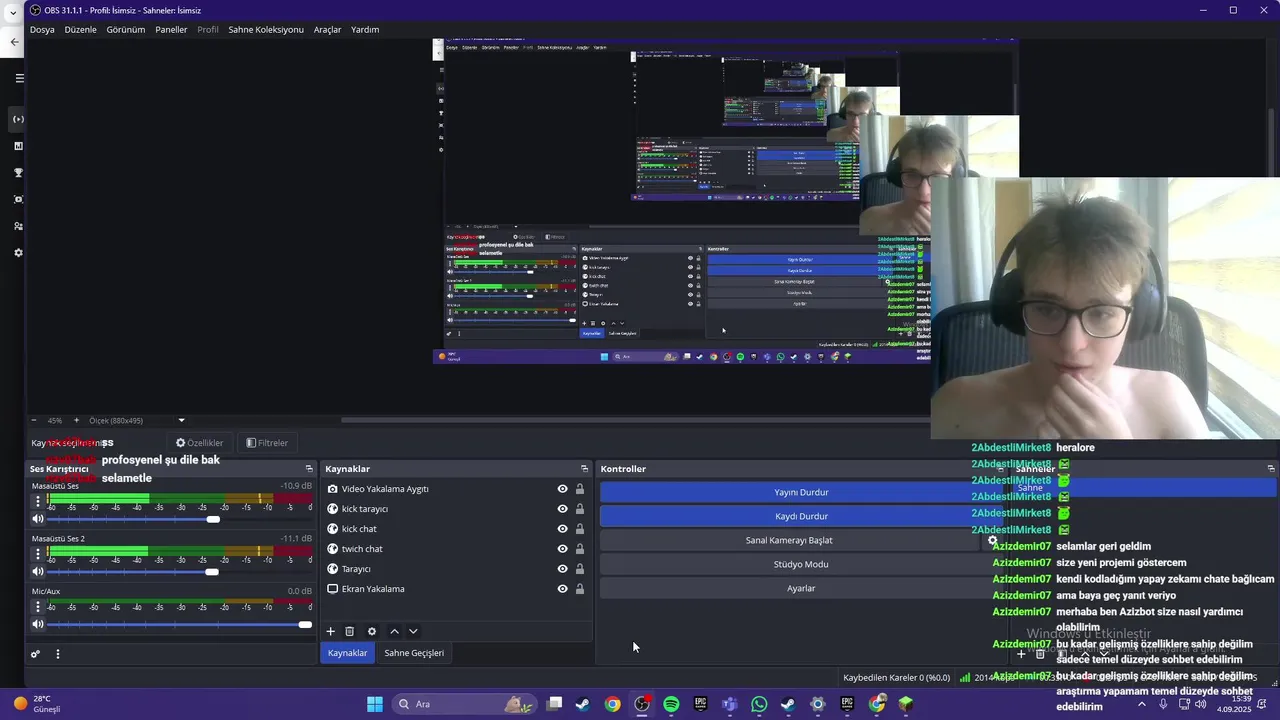Zoom in preview with plus icon
Image resolution: width=1280 pixels, height=720 pixels.
pos(76,420)
